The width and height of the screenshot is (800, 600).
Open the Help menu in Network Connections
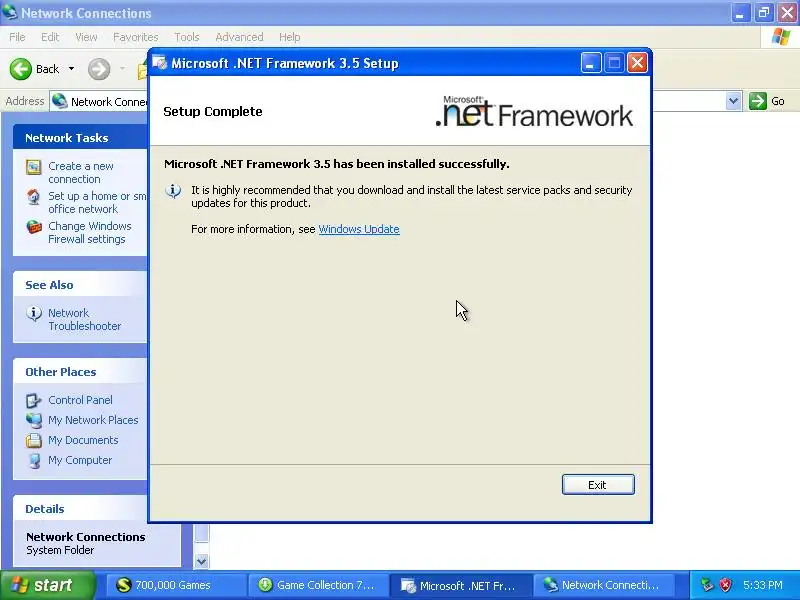pyautogui.click(x=289, y=37)
